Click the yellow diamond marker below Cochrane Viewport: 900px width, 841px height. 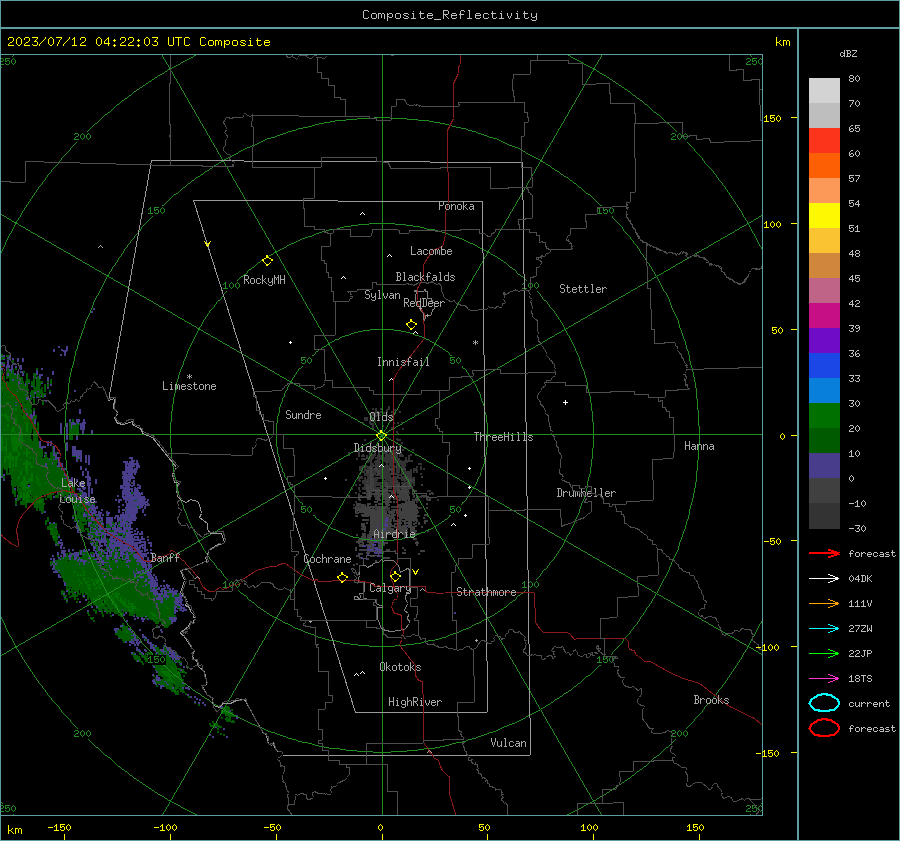[x=342, y=578]
